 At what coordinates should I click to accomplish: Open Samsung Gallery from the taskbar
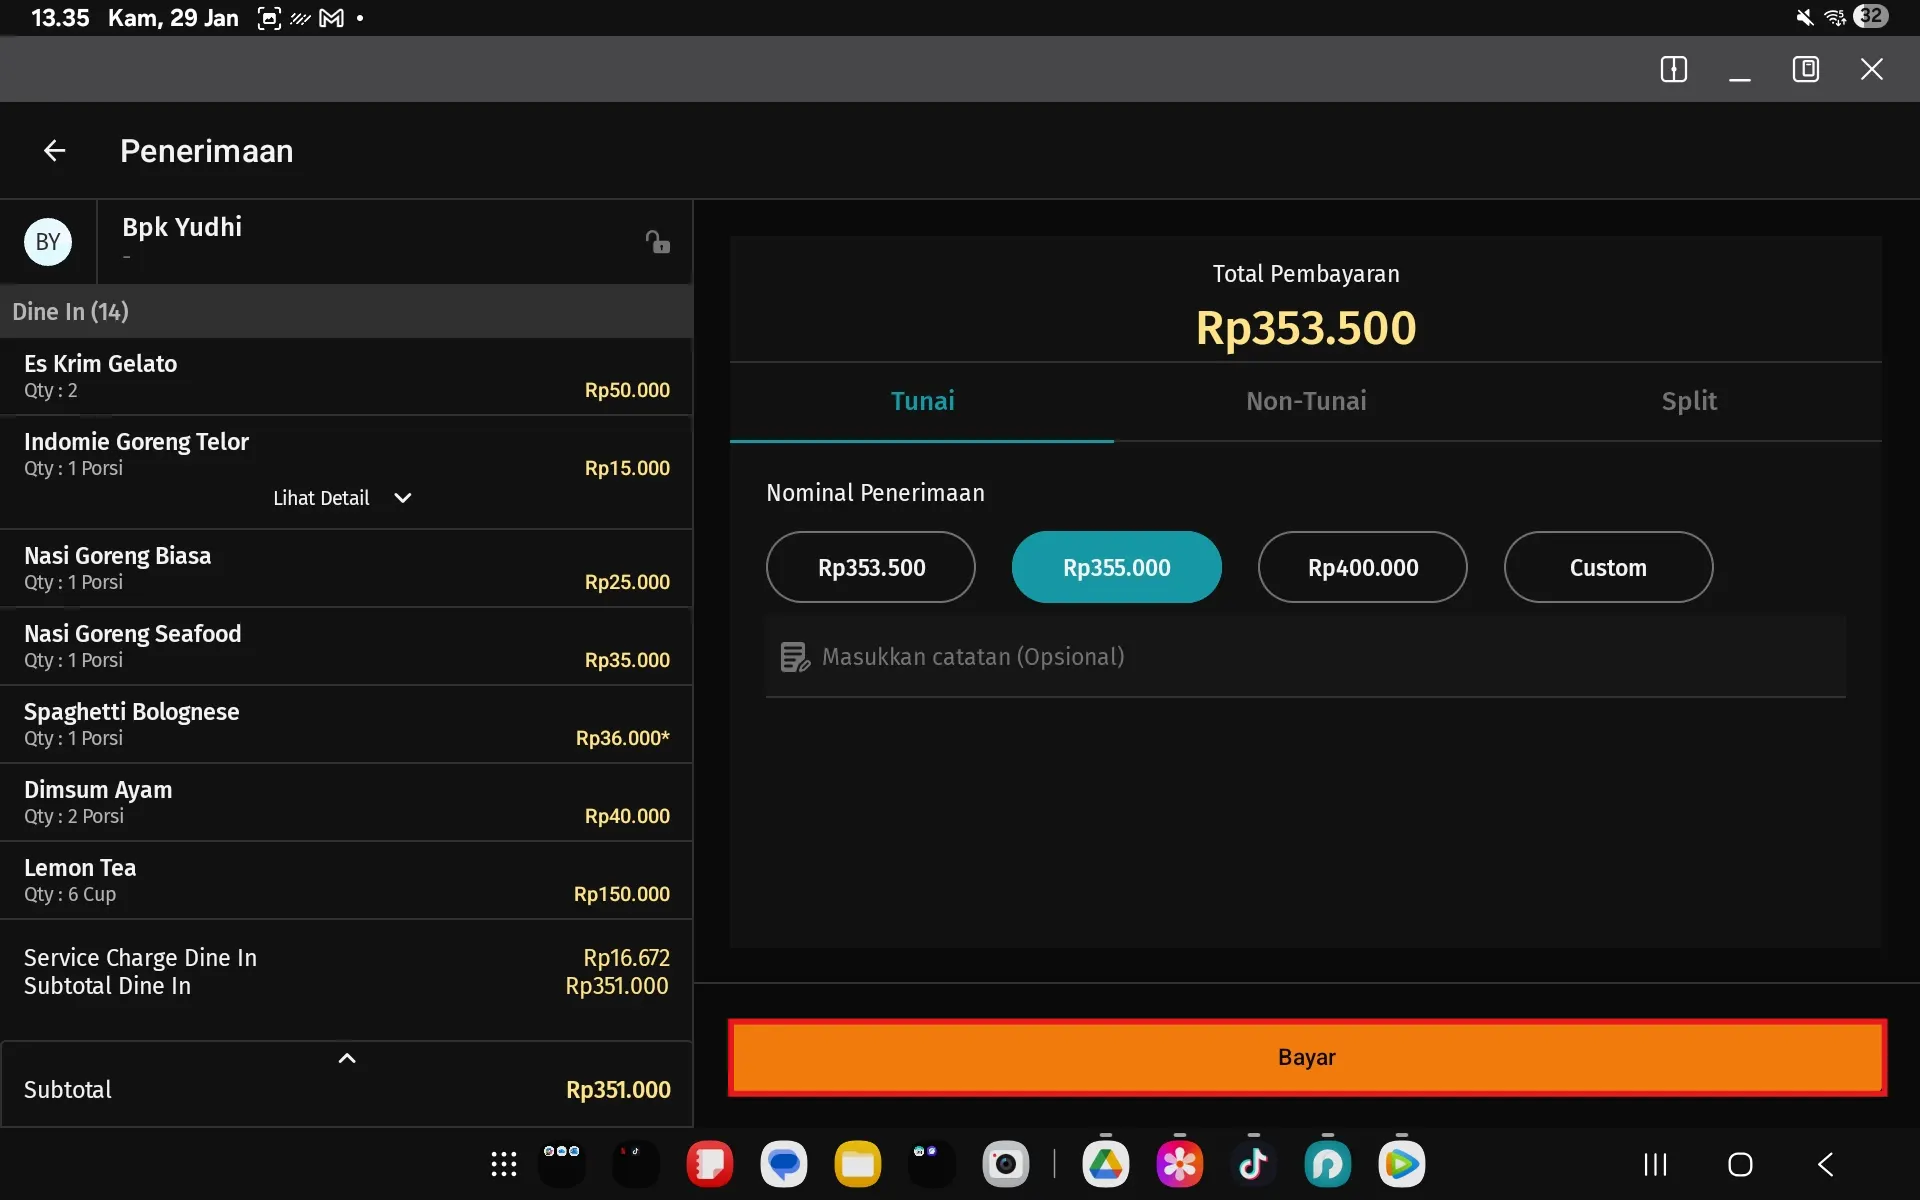[x=1180, y=1163]
